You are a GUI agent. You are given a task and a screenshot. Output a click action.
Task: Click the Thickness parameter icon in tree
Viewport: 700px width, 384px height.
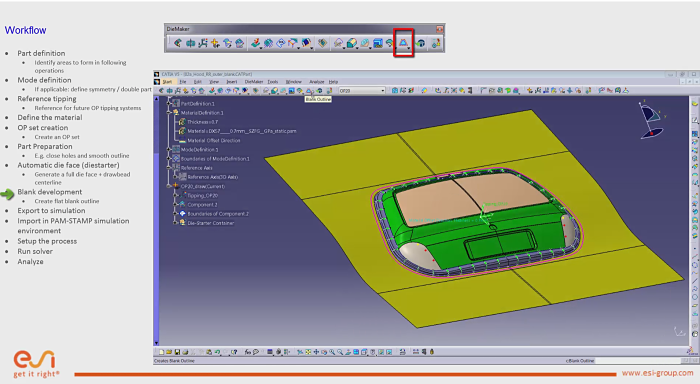point(182,122)
